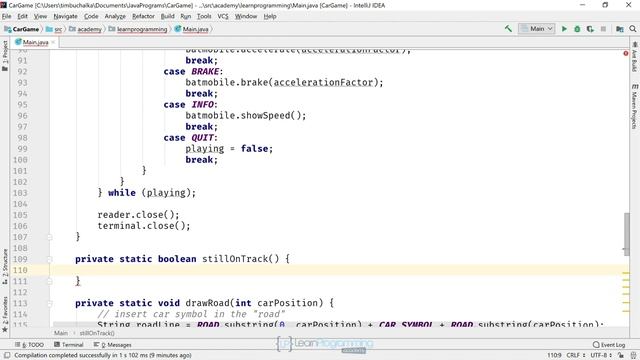Click the stillOnTrack method name
640x360 pixels.
(235, 259)
